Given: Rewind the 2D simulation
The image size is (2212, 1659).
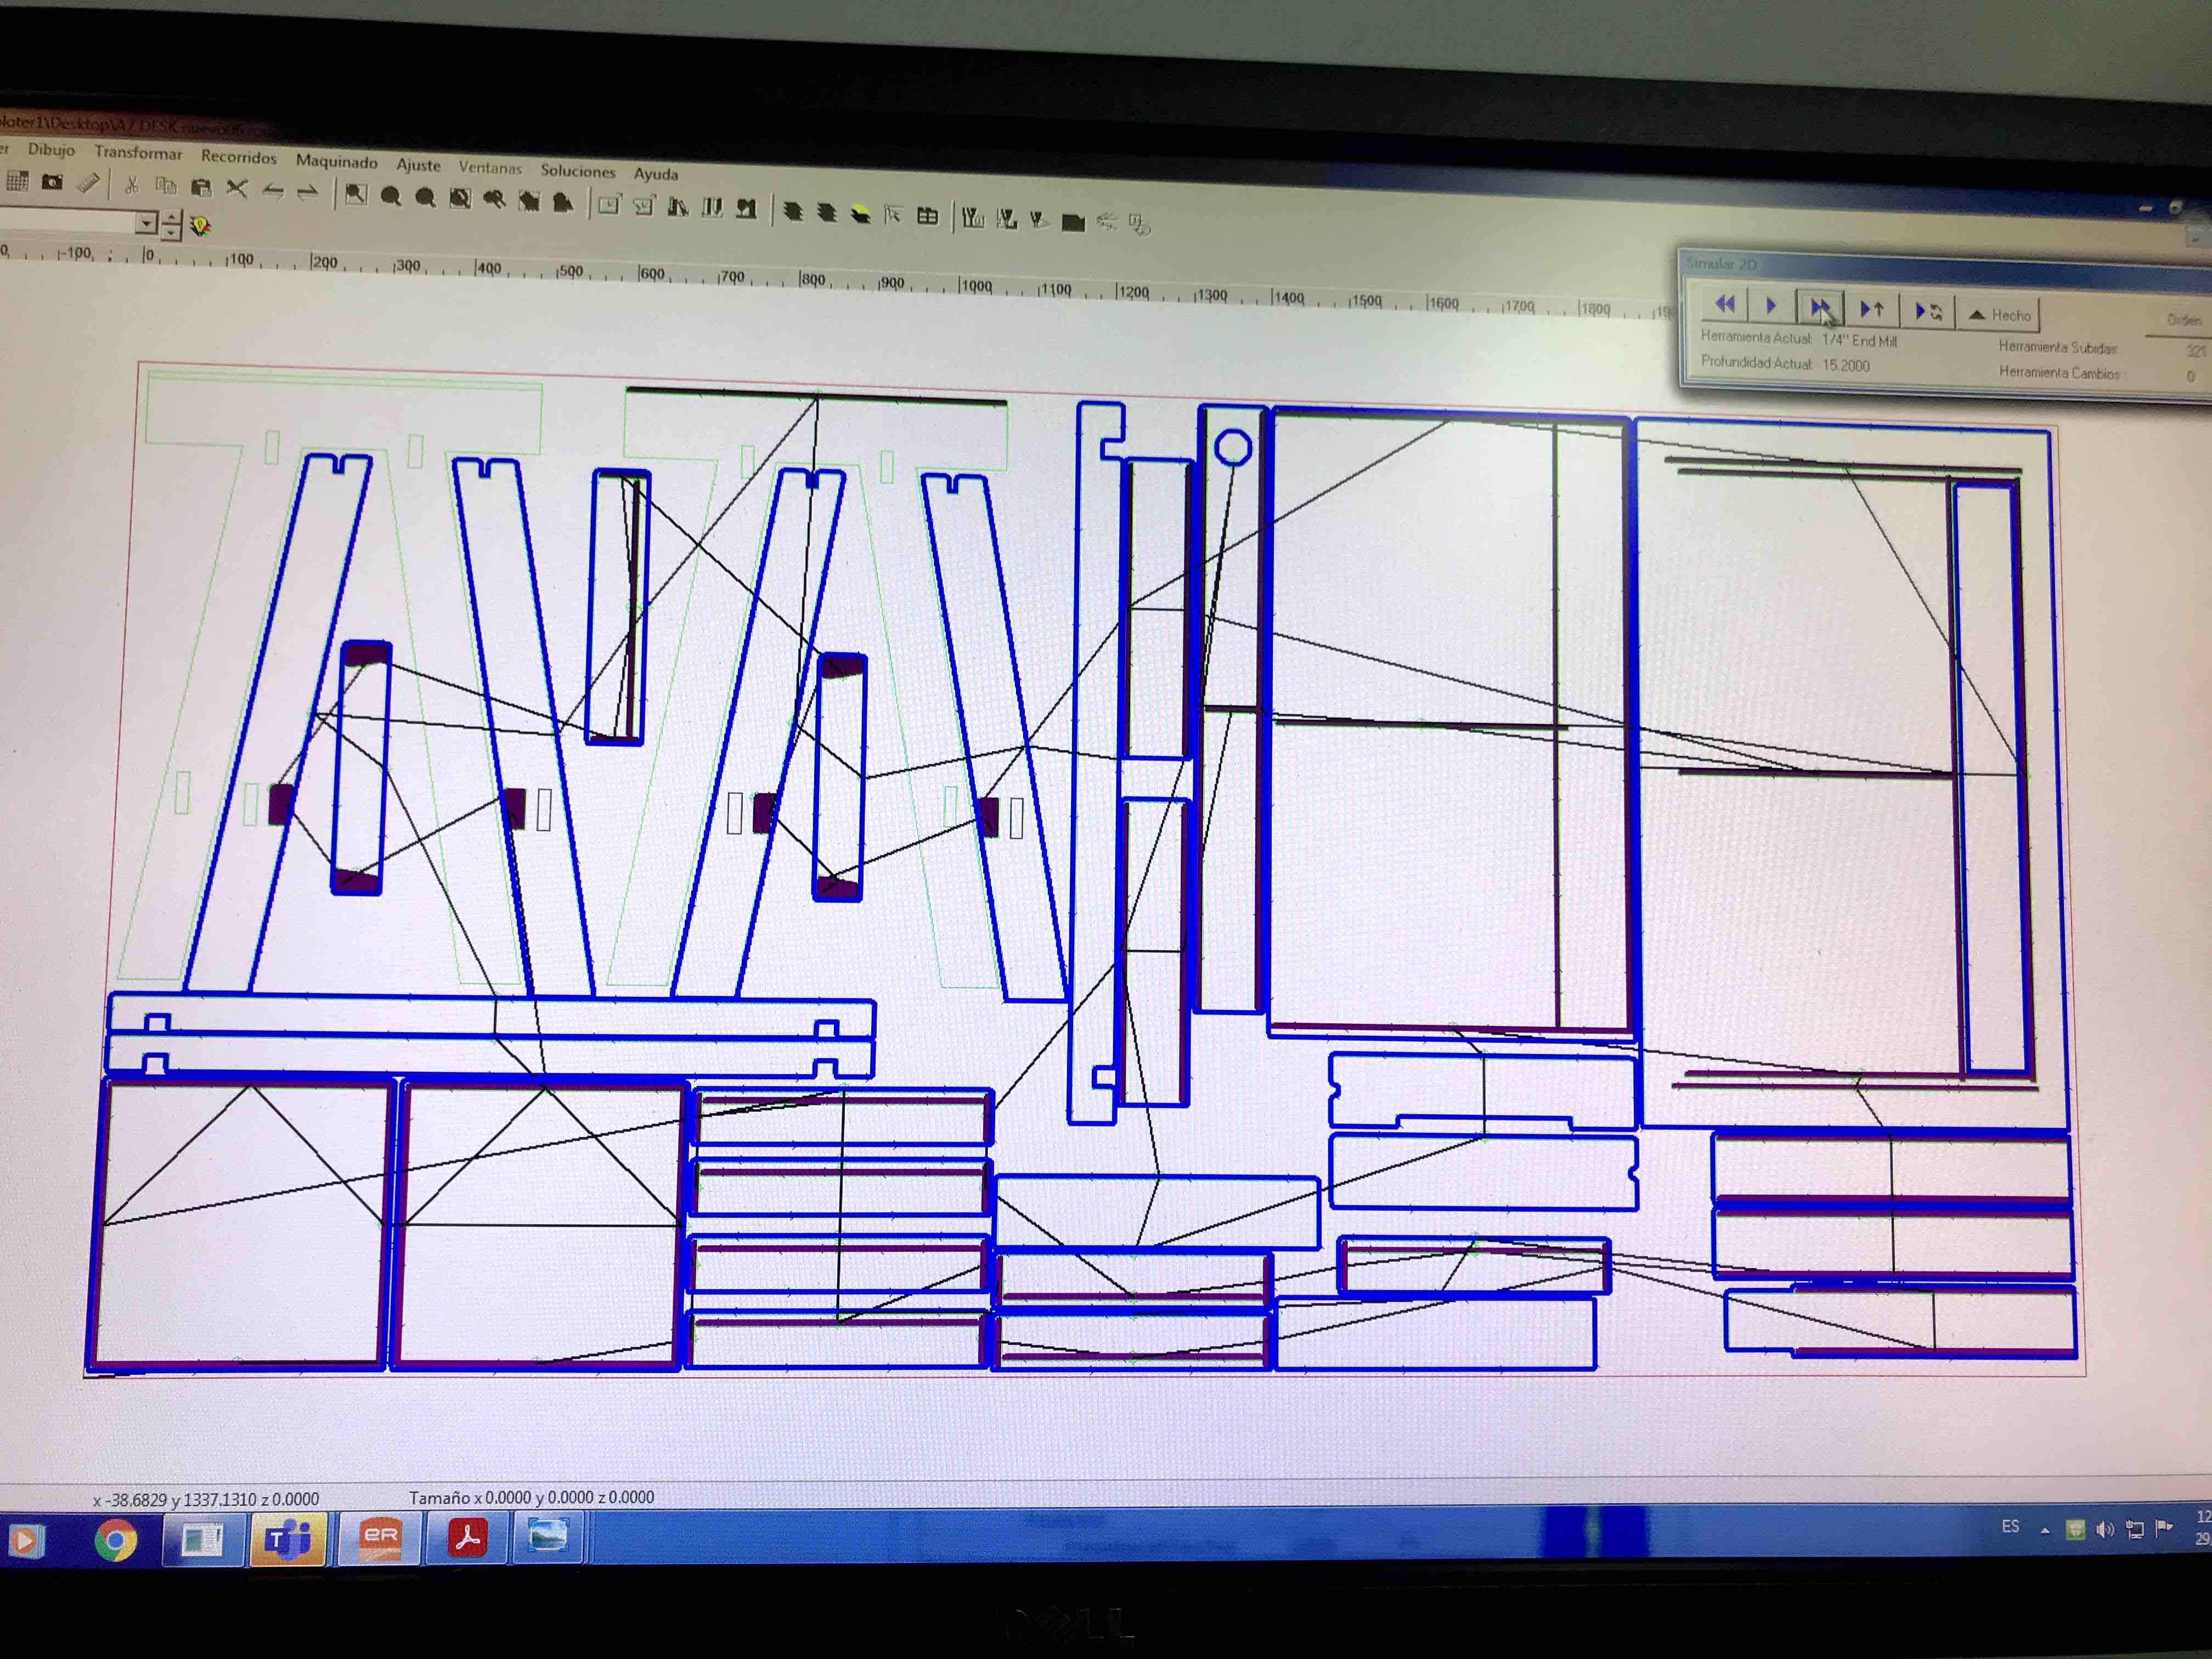Looking at the screenshot, I should click(1724, 304).
